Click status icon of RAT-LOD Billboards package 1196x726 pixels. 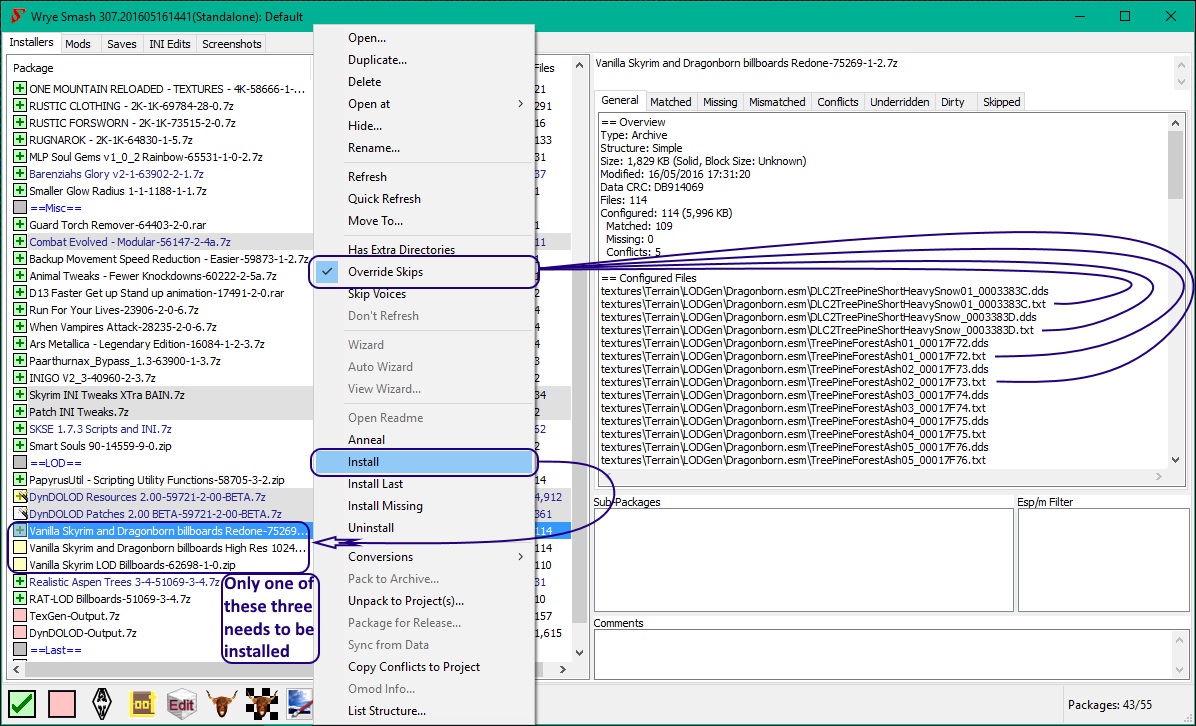pyautogui.click(x=20, y=599)
